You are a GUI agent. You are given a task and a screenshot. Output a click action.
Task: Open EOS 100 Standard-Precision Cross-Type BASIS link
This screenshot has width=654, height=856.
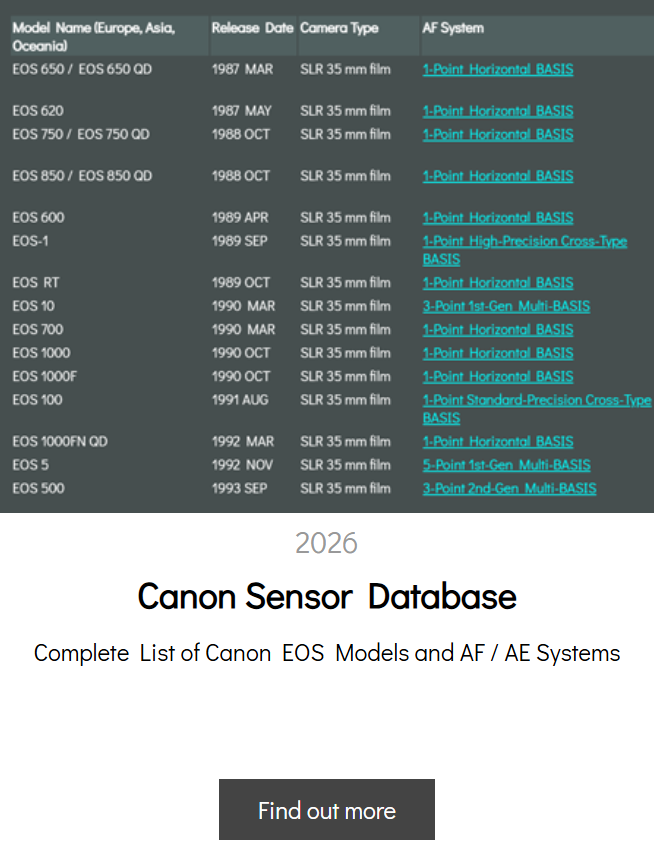pos(537,409)
